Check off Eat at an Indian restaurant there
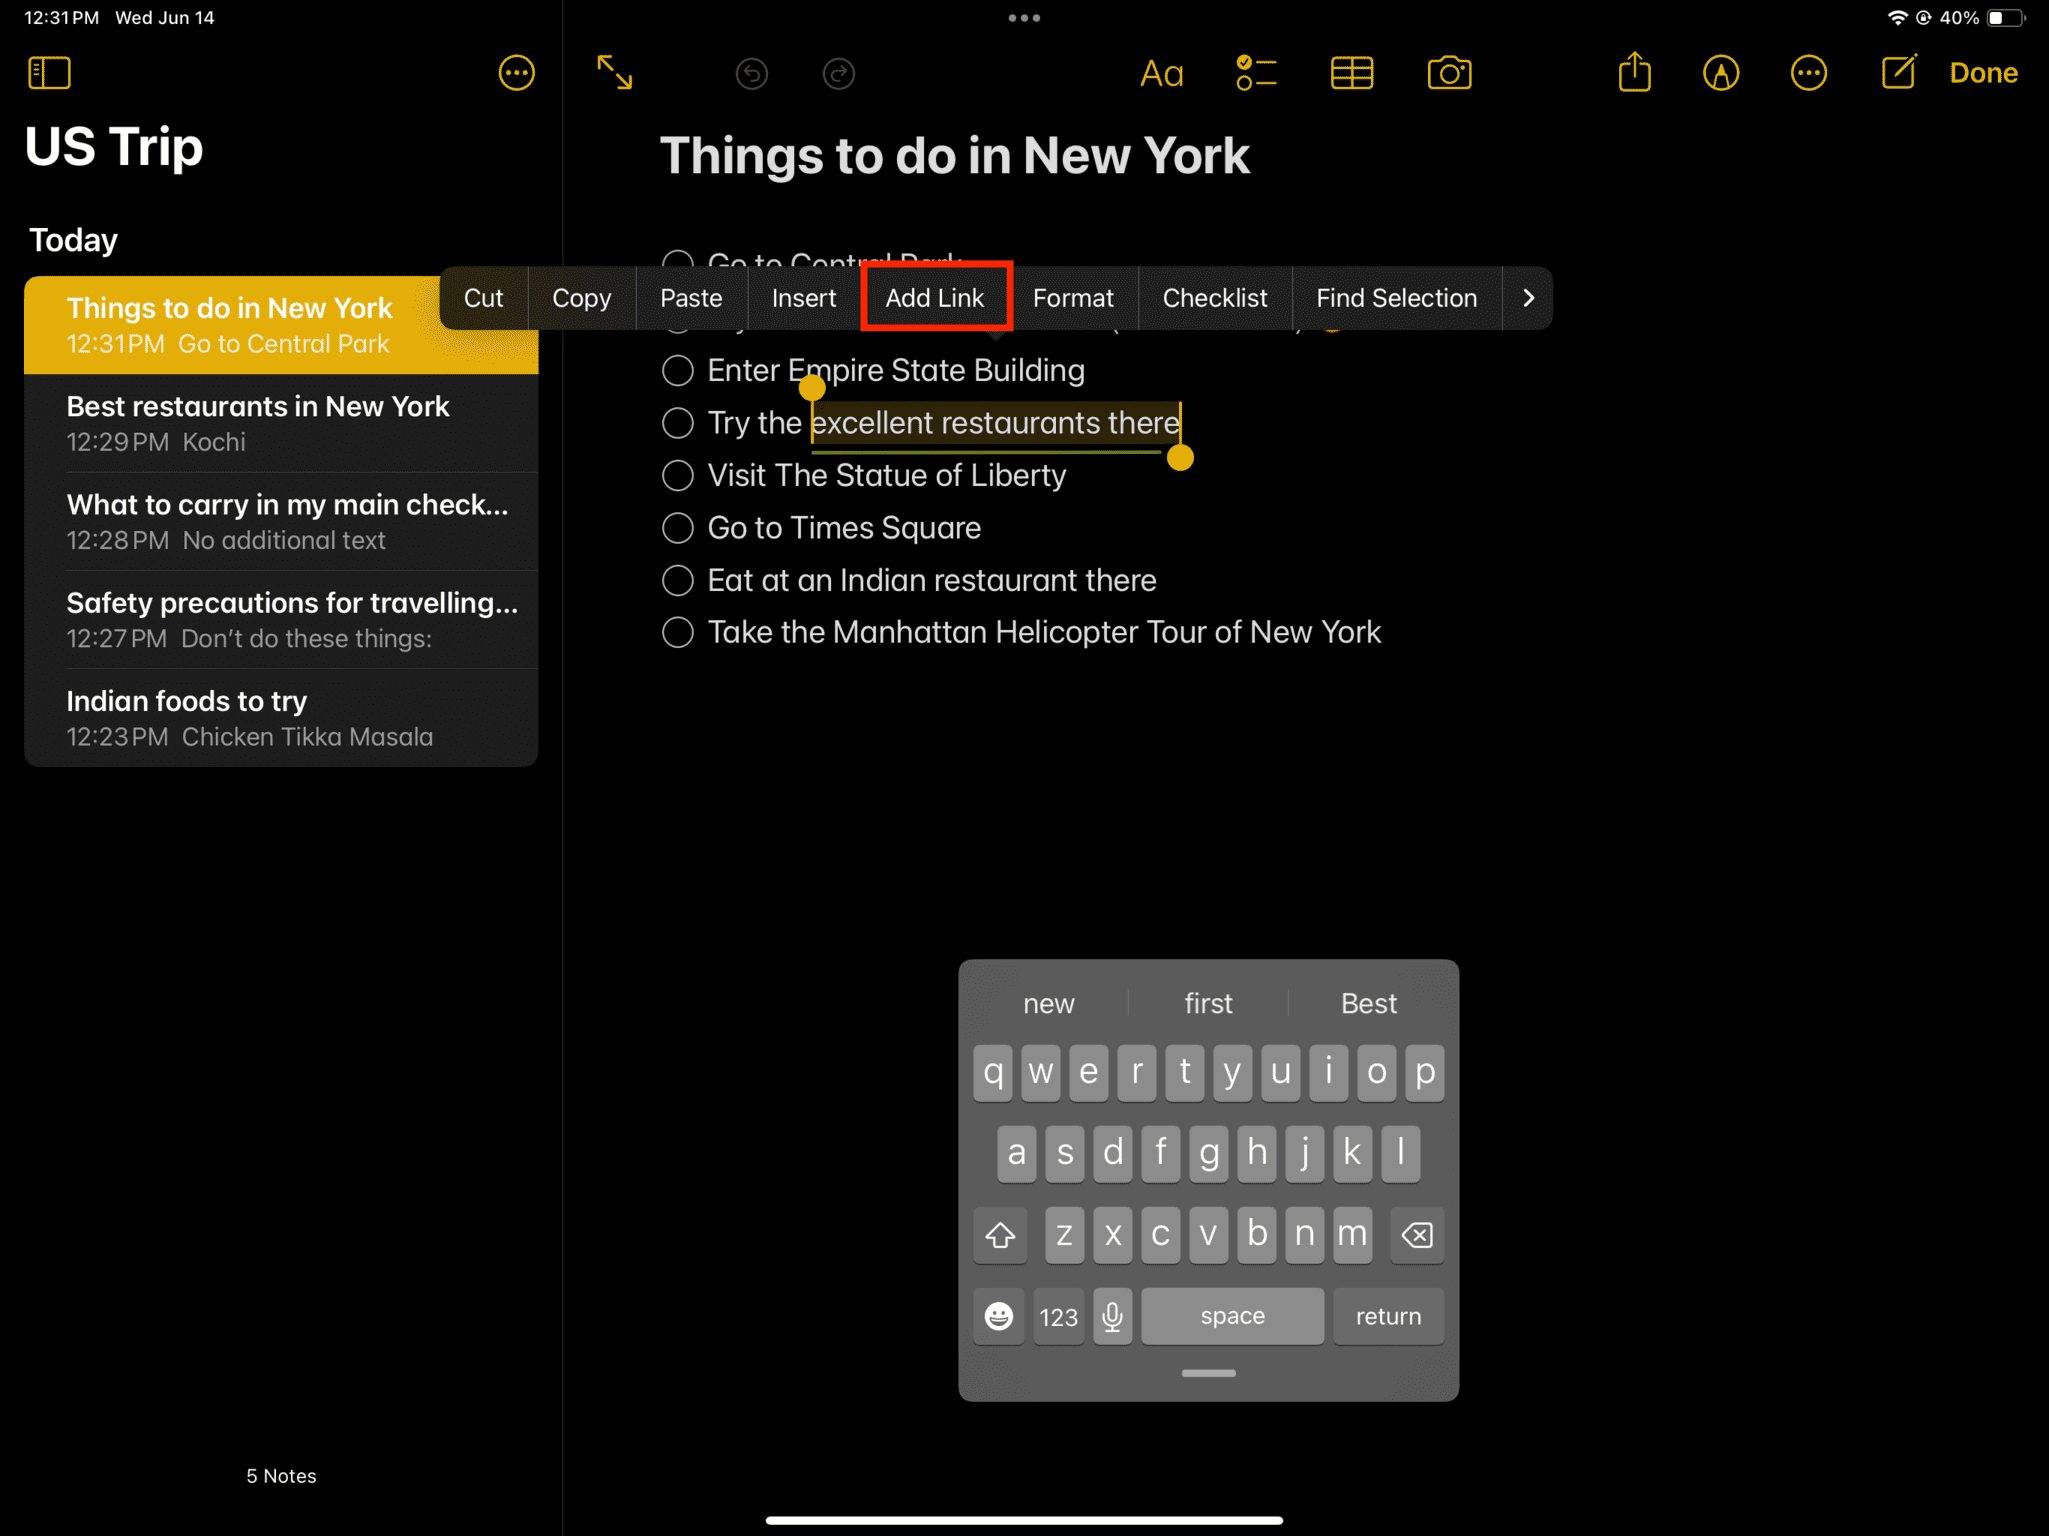2049x1536 pixels. click(x=678, y=580)
